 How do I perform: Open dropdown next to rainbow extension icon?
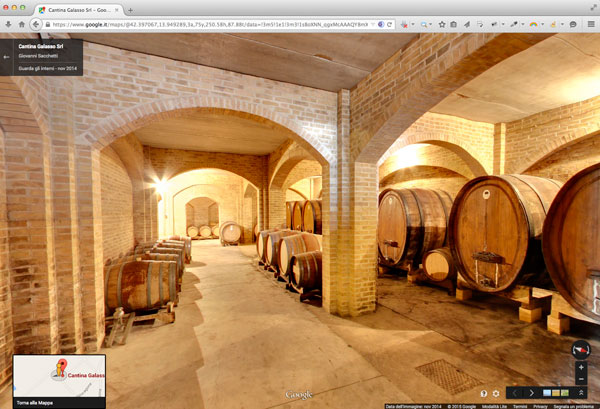542,24
